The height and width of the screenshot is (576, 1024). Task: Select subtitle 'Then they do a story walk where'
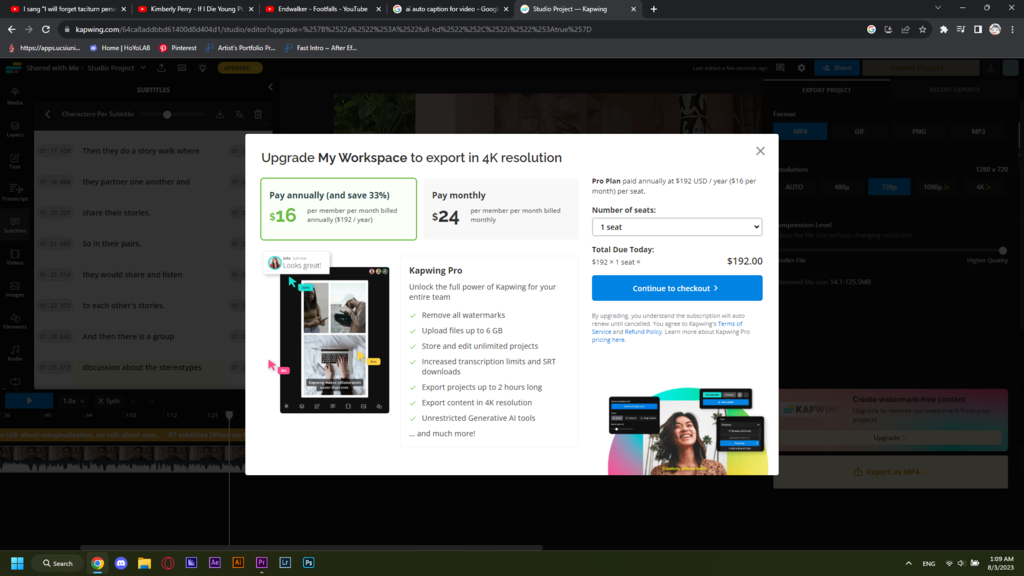(141, 151)
